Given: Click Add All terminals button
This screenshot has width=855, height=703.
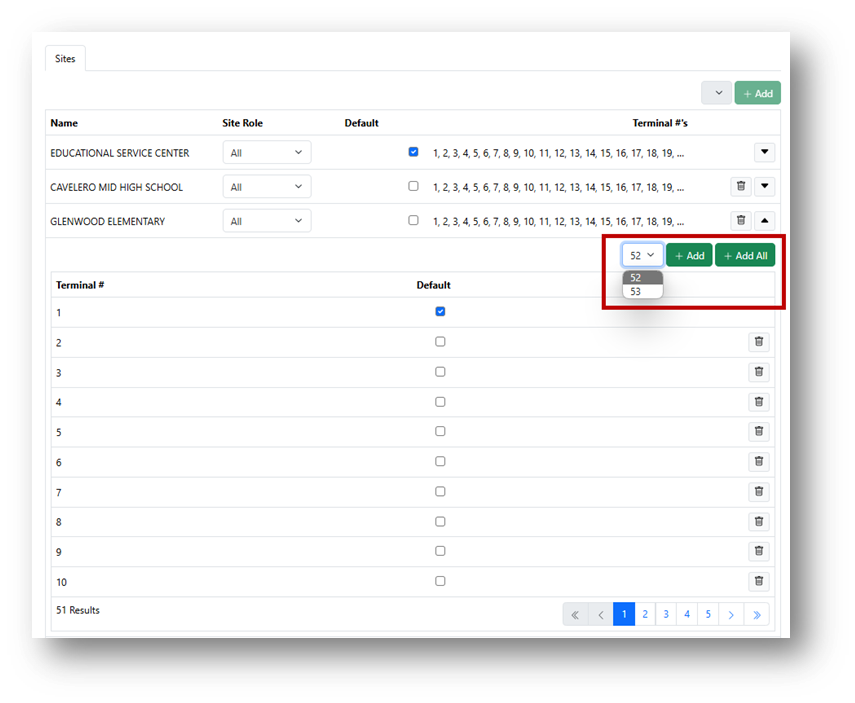Looking at the screenshot, I should [745, 255].
